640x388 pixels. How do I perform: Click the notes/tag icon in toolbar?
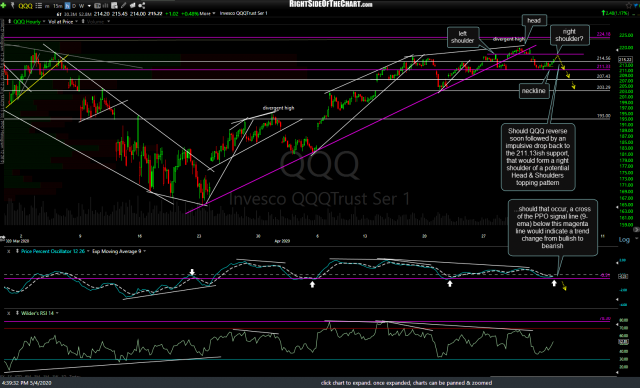[x=133, y=6]
